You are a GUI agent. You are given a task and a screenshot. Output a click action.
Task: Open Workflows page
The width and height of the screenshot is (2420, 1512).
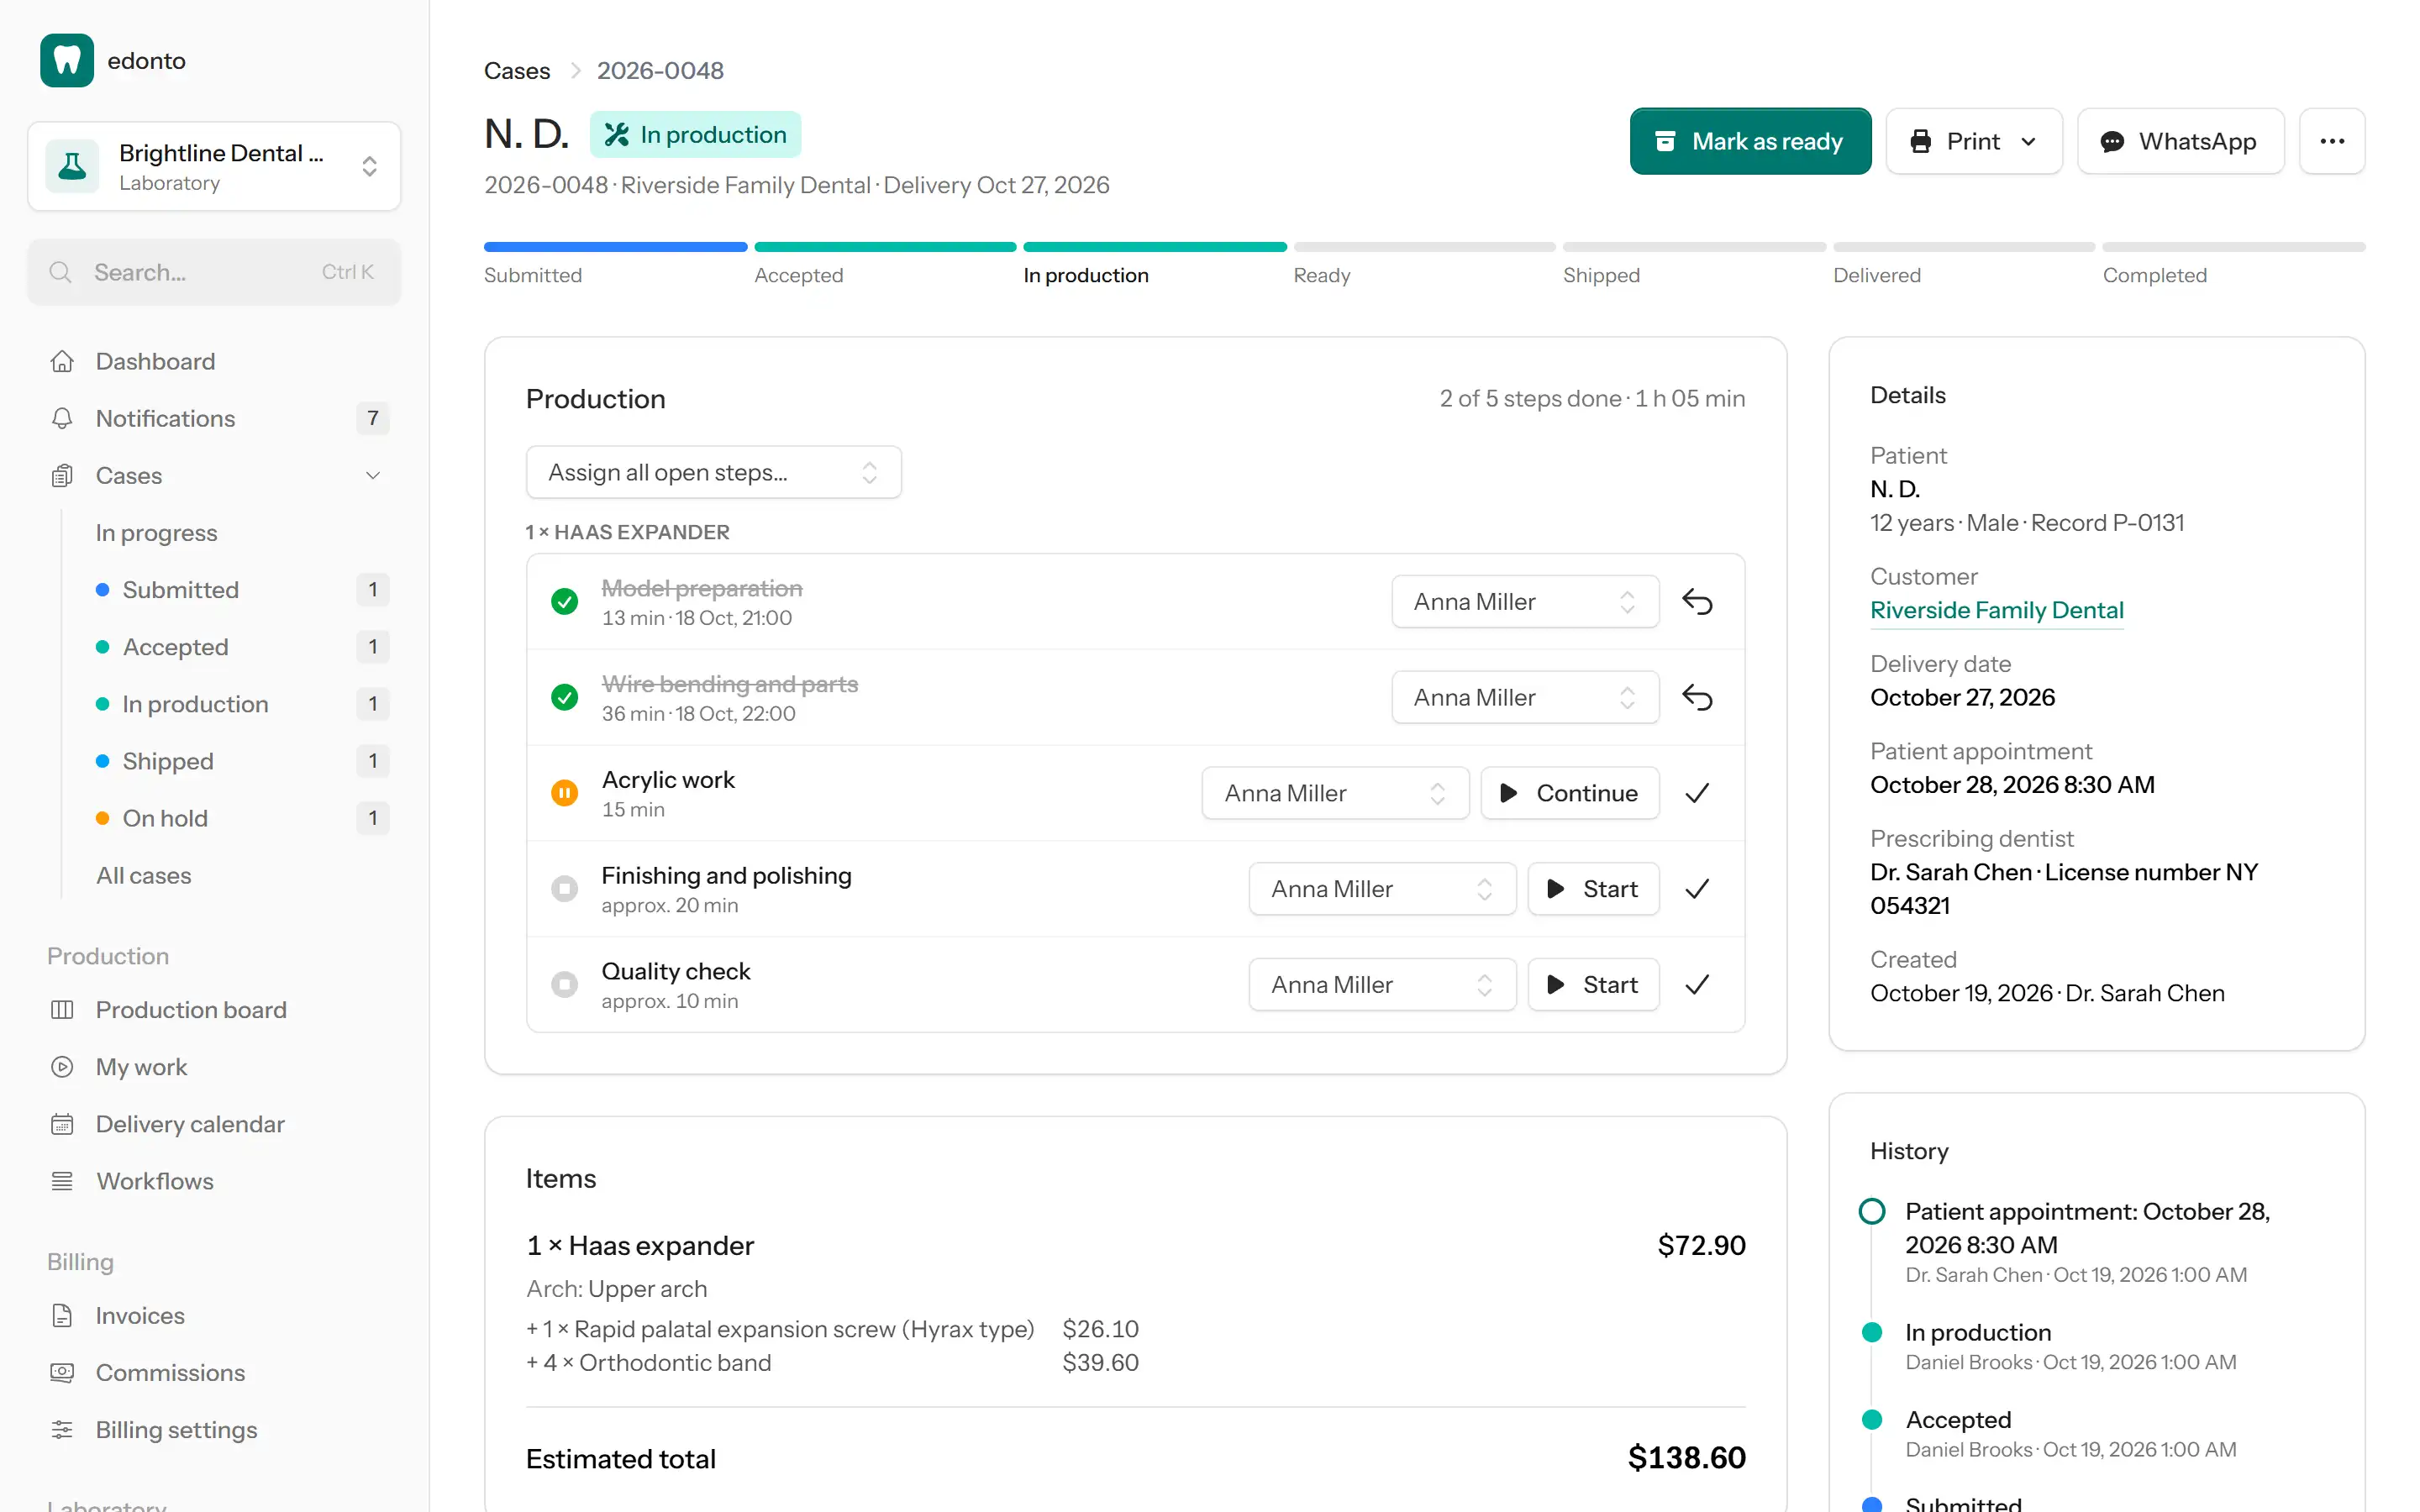[215, 1181]
